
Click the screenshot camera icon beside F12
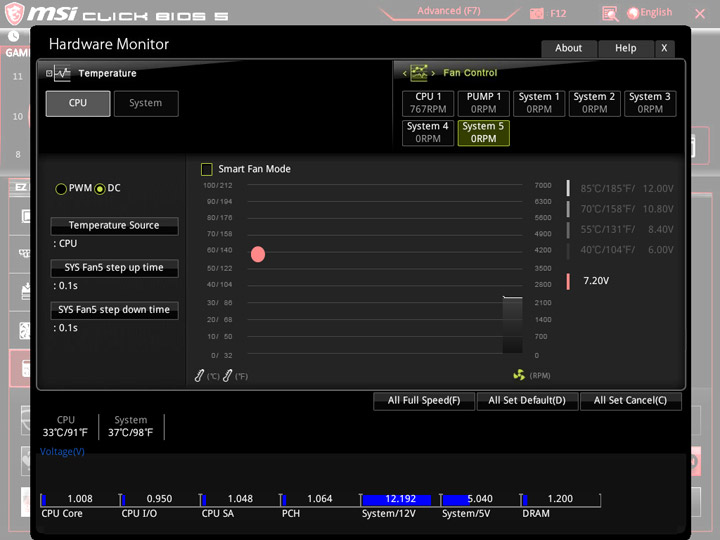tap(536, 14)
